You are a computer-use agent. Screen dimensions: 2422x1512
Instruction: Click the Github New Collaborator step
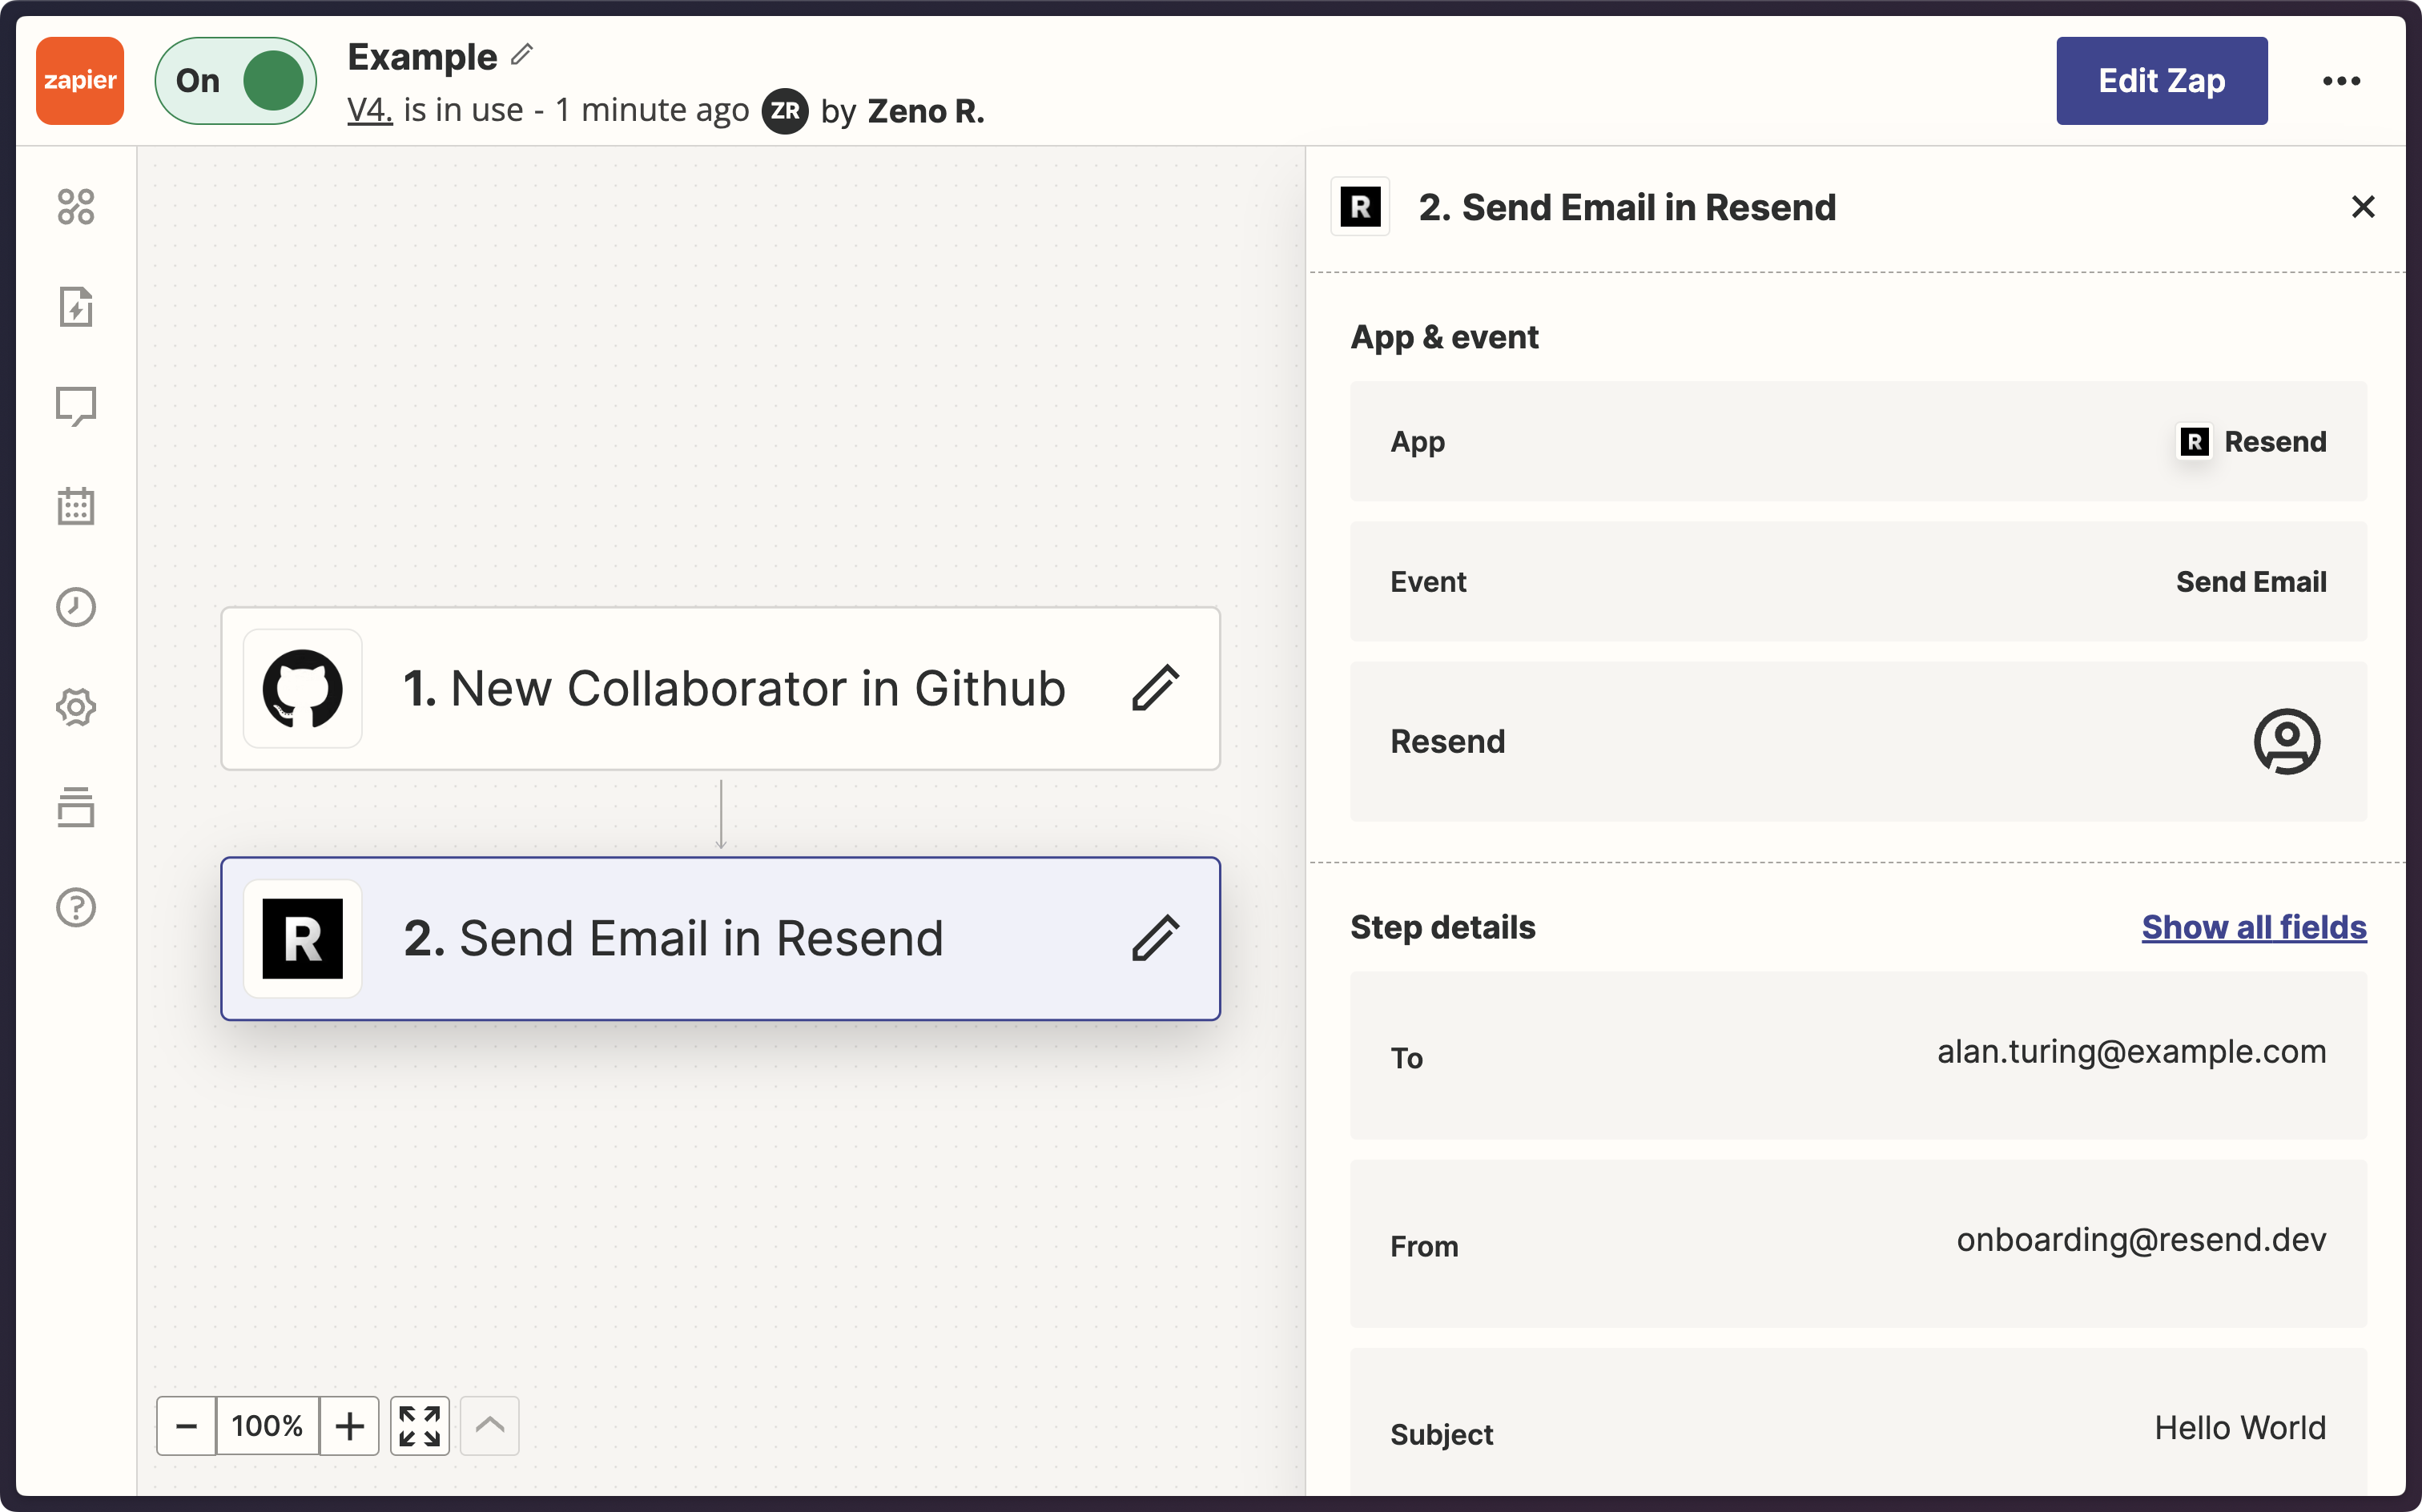coord(721,688)
